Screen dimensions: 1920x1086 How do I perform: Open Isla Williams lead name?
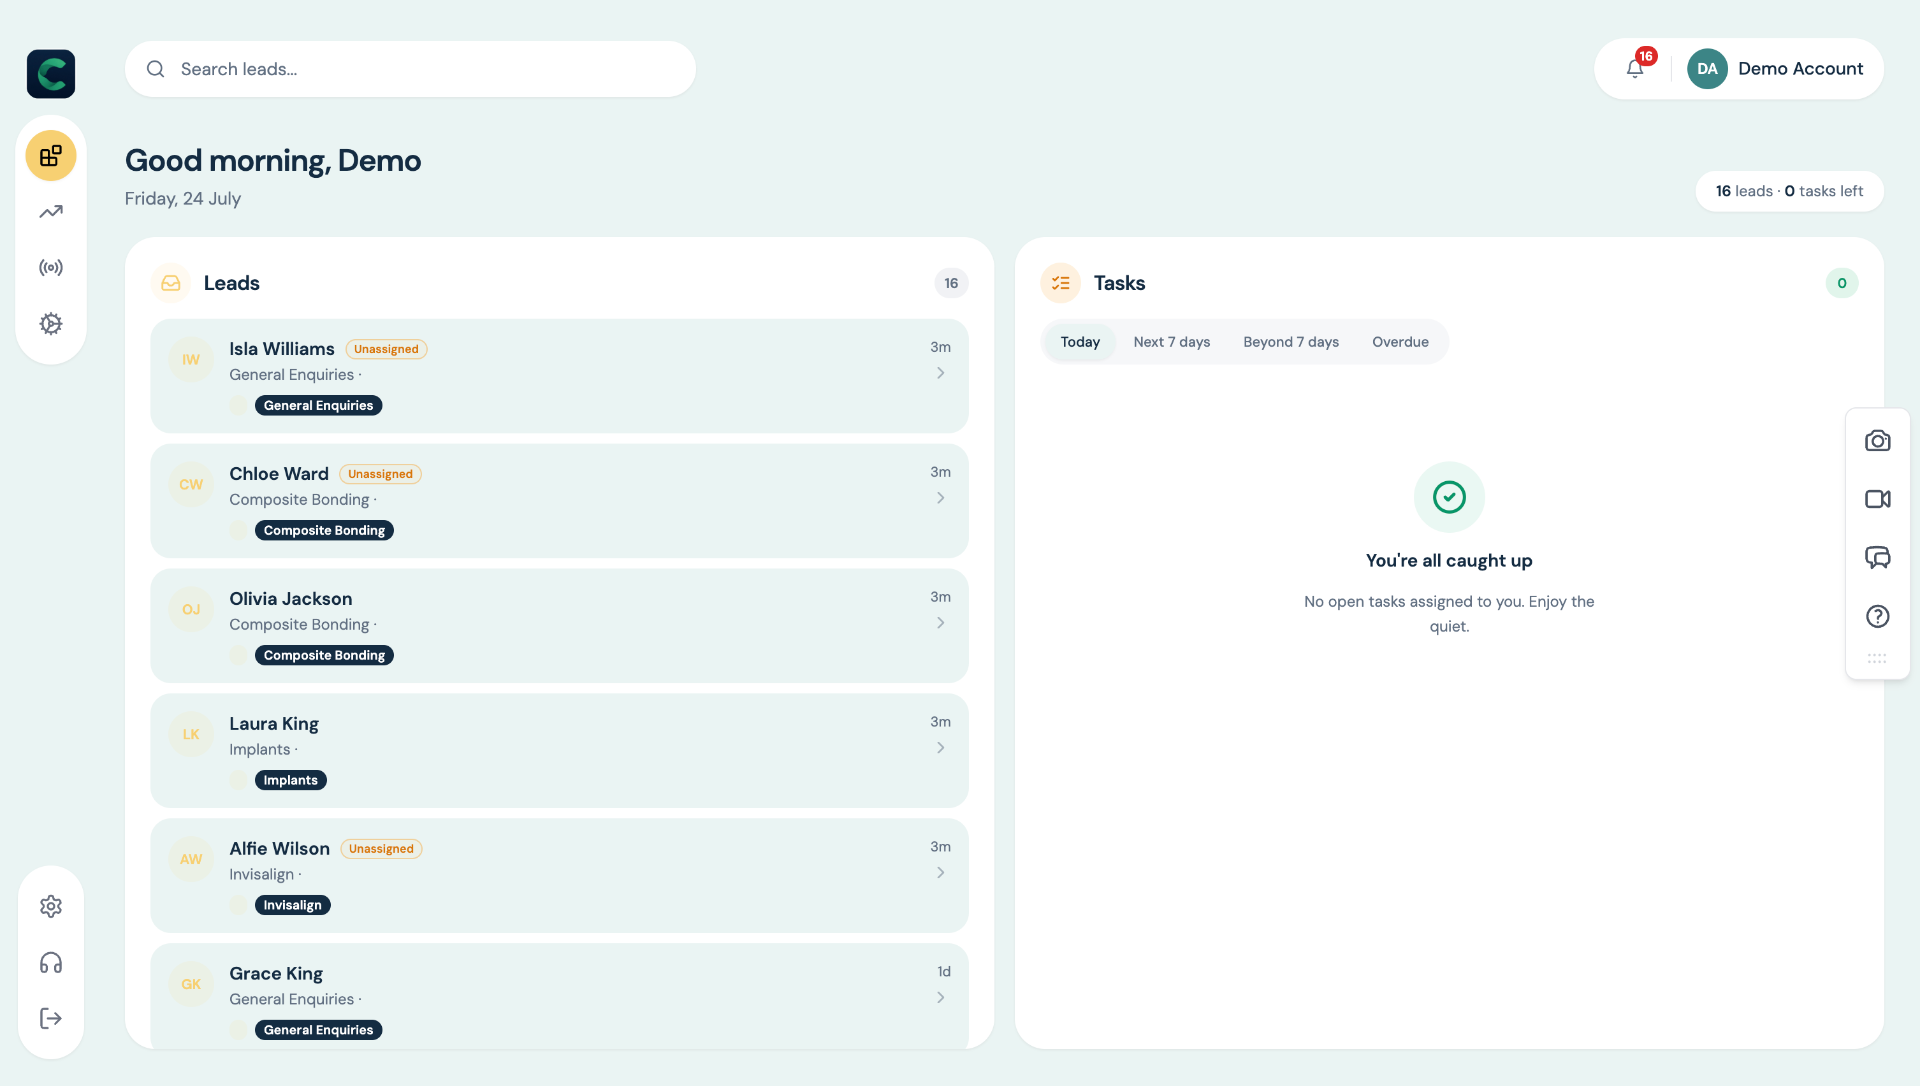pyautogui.click(x=282, y=349)
